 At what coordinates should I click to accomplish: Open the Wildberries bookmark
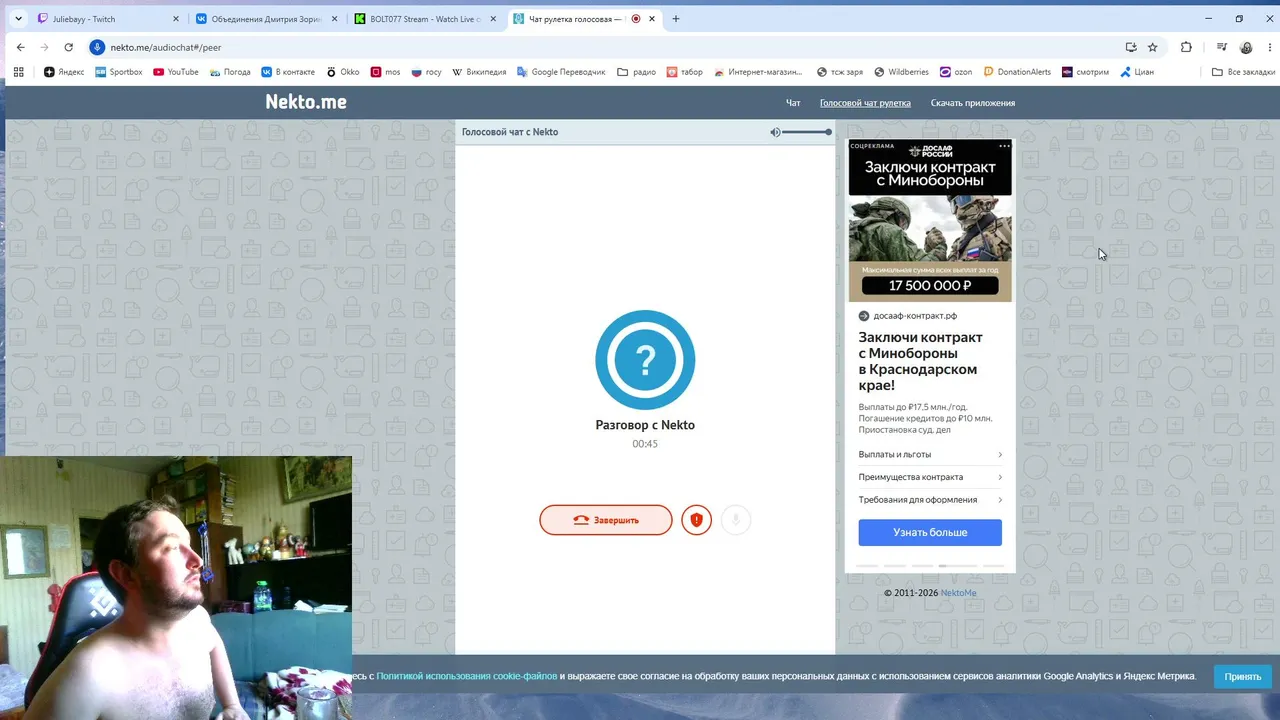coord(902,72)
